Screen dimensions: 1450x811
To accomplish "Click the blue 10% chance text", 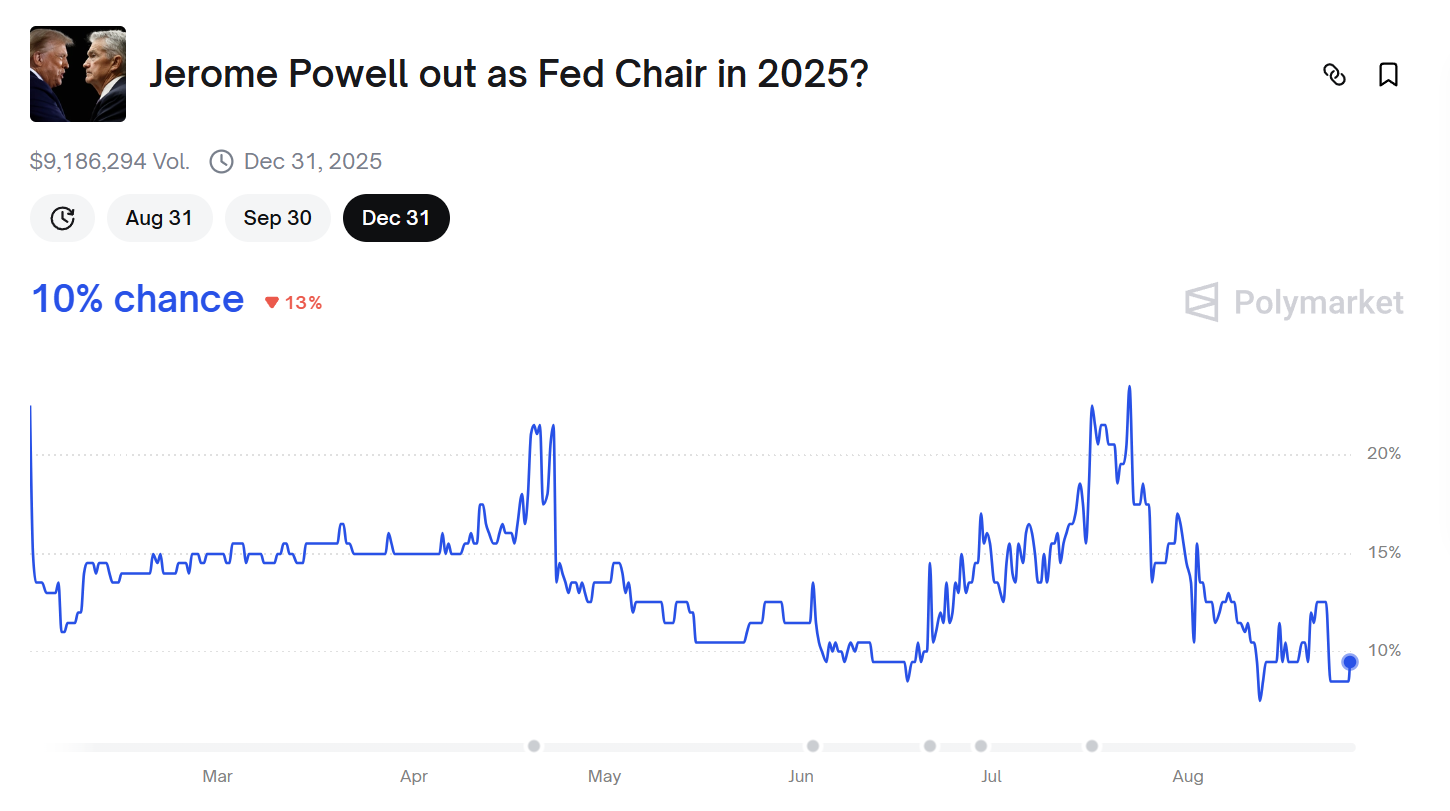I will 137,298.
